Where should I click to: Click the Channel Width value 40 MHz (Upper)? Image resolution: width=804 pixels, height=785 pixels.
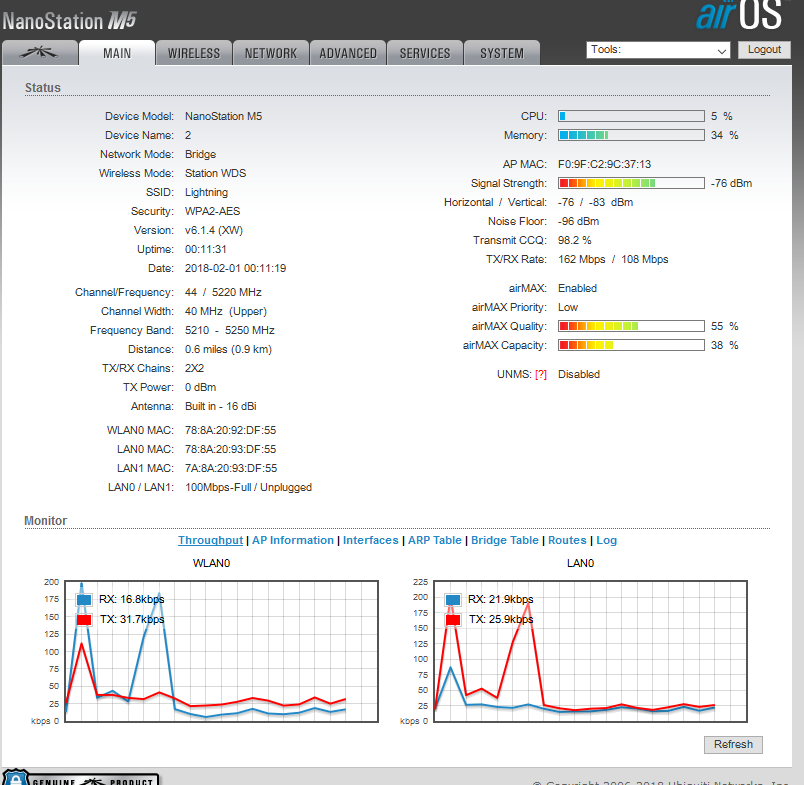(226, 311)
